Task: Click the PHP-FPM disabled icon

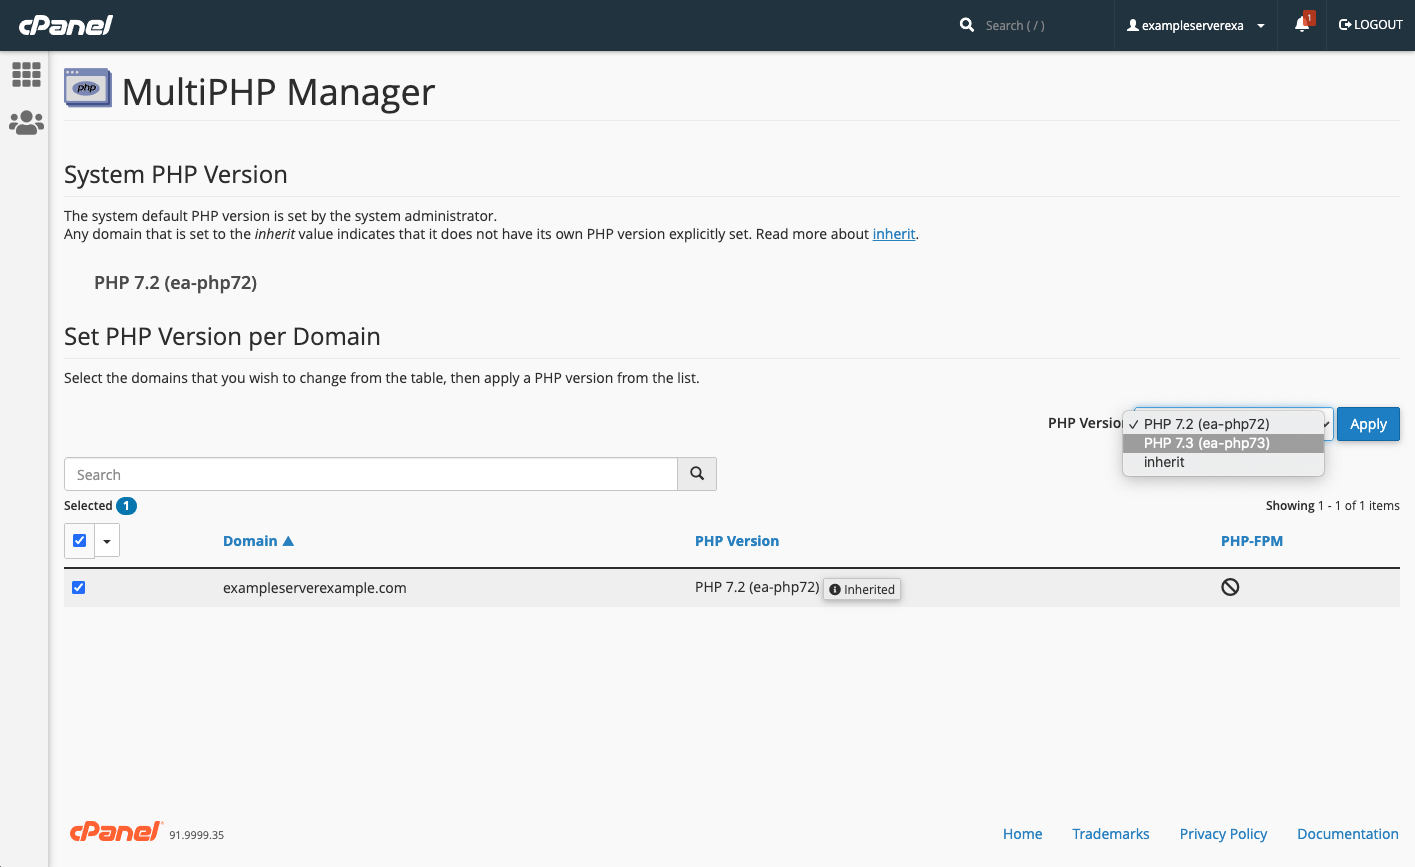Action: point(1230,587)
